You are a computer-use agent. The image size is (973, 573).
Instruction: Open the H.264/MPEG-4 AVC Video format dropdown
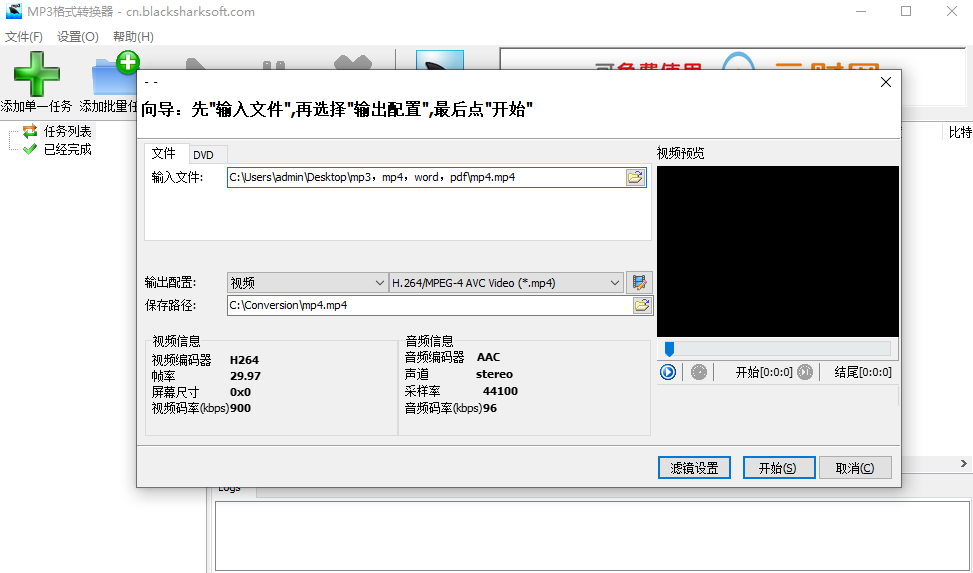click(x=506, y=283)
